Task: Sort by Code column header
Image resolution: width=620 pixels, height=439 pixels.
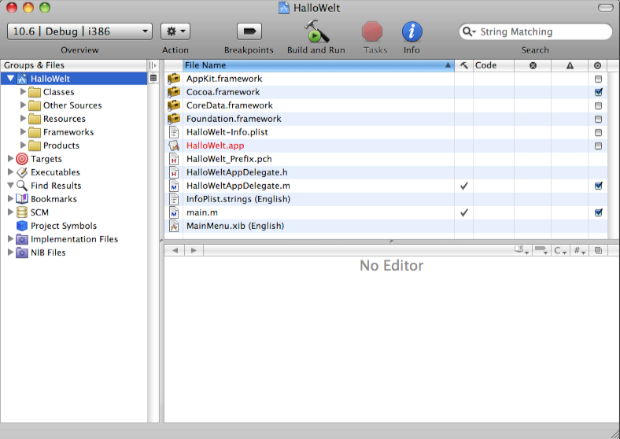Action: coord(494,65)
